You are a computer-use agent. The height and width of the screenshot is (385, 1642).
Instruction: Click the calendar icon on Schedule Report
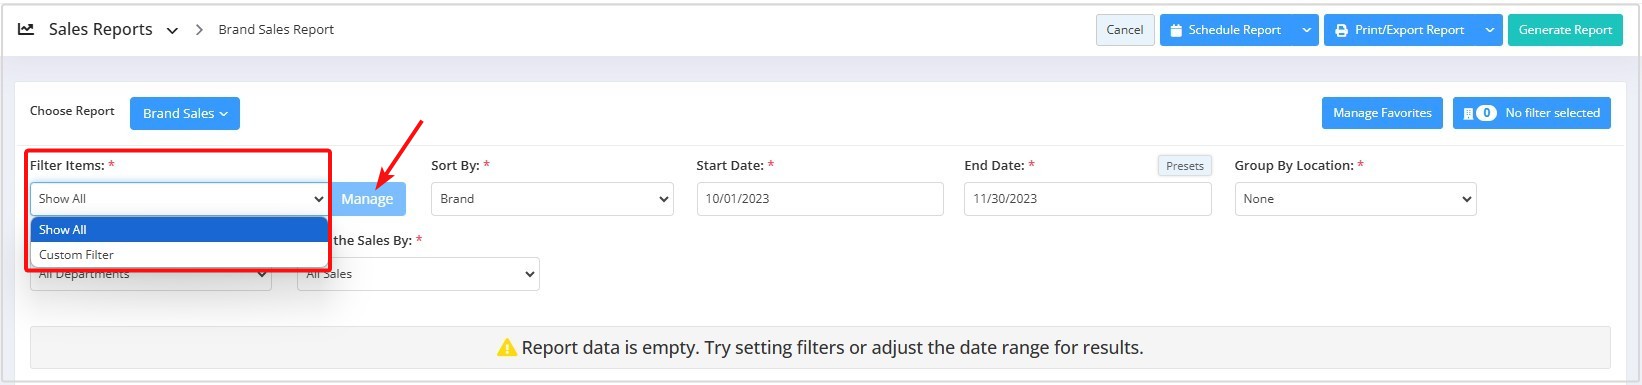coord(1176,30)
